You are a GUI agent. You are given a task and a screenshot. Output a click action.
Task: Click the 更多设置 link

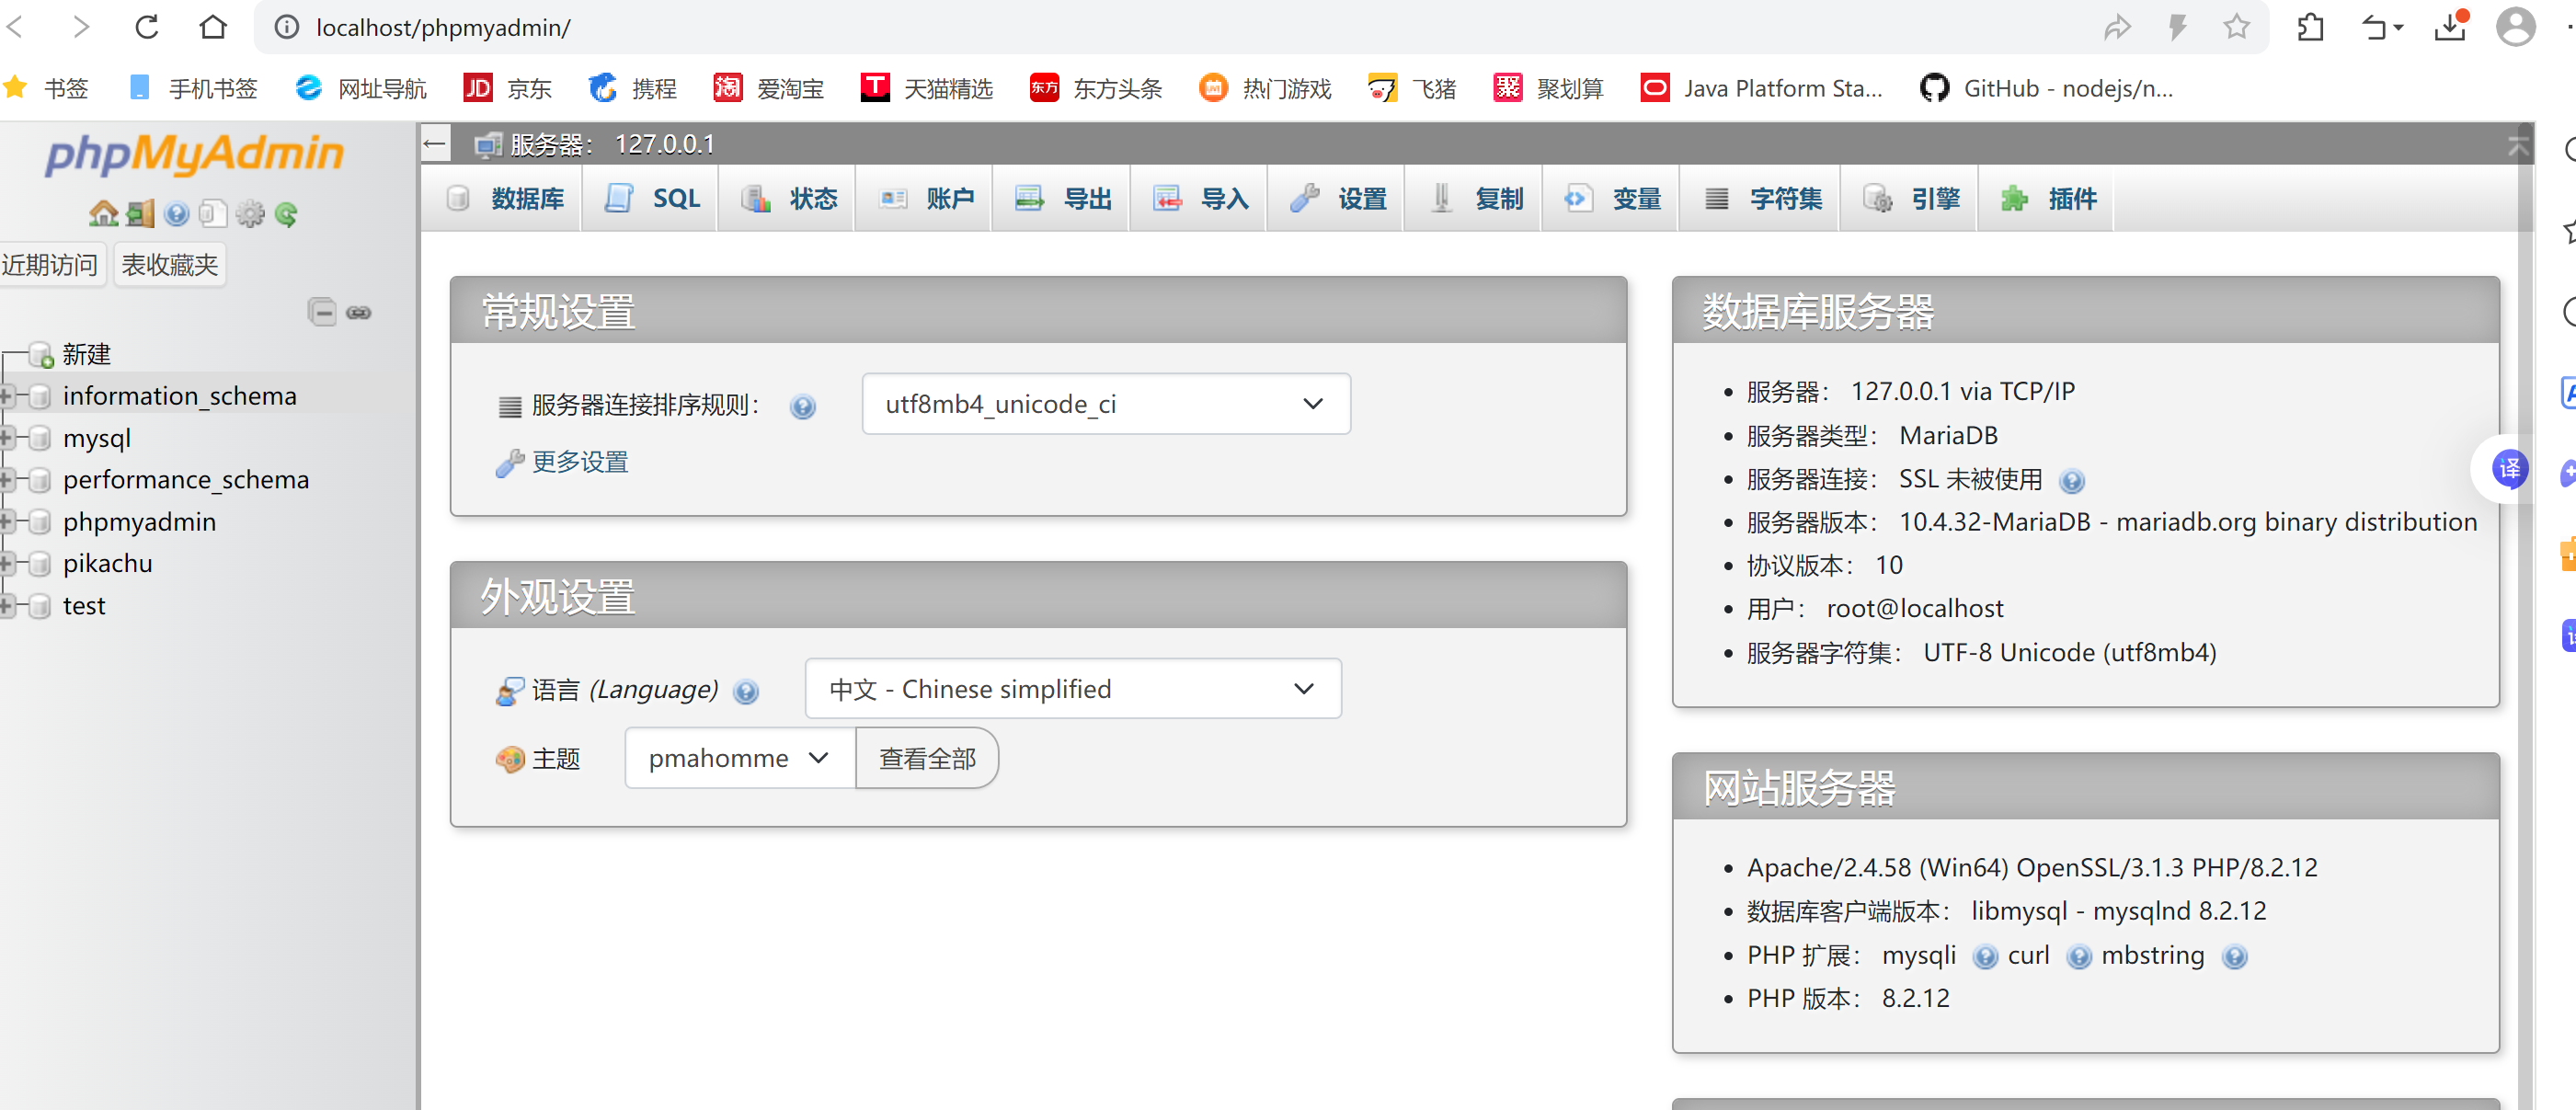coord(580,462)
